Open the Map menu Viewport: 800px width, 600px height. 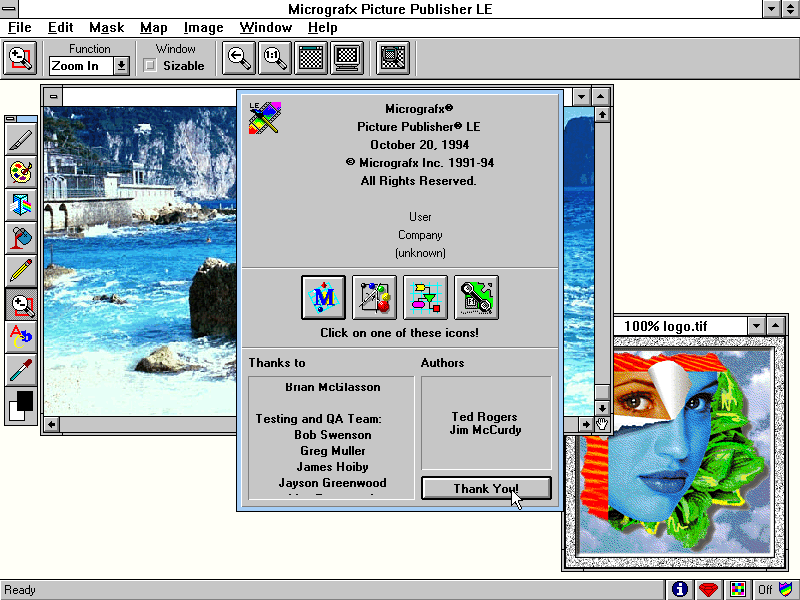pos(154,28)
